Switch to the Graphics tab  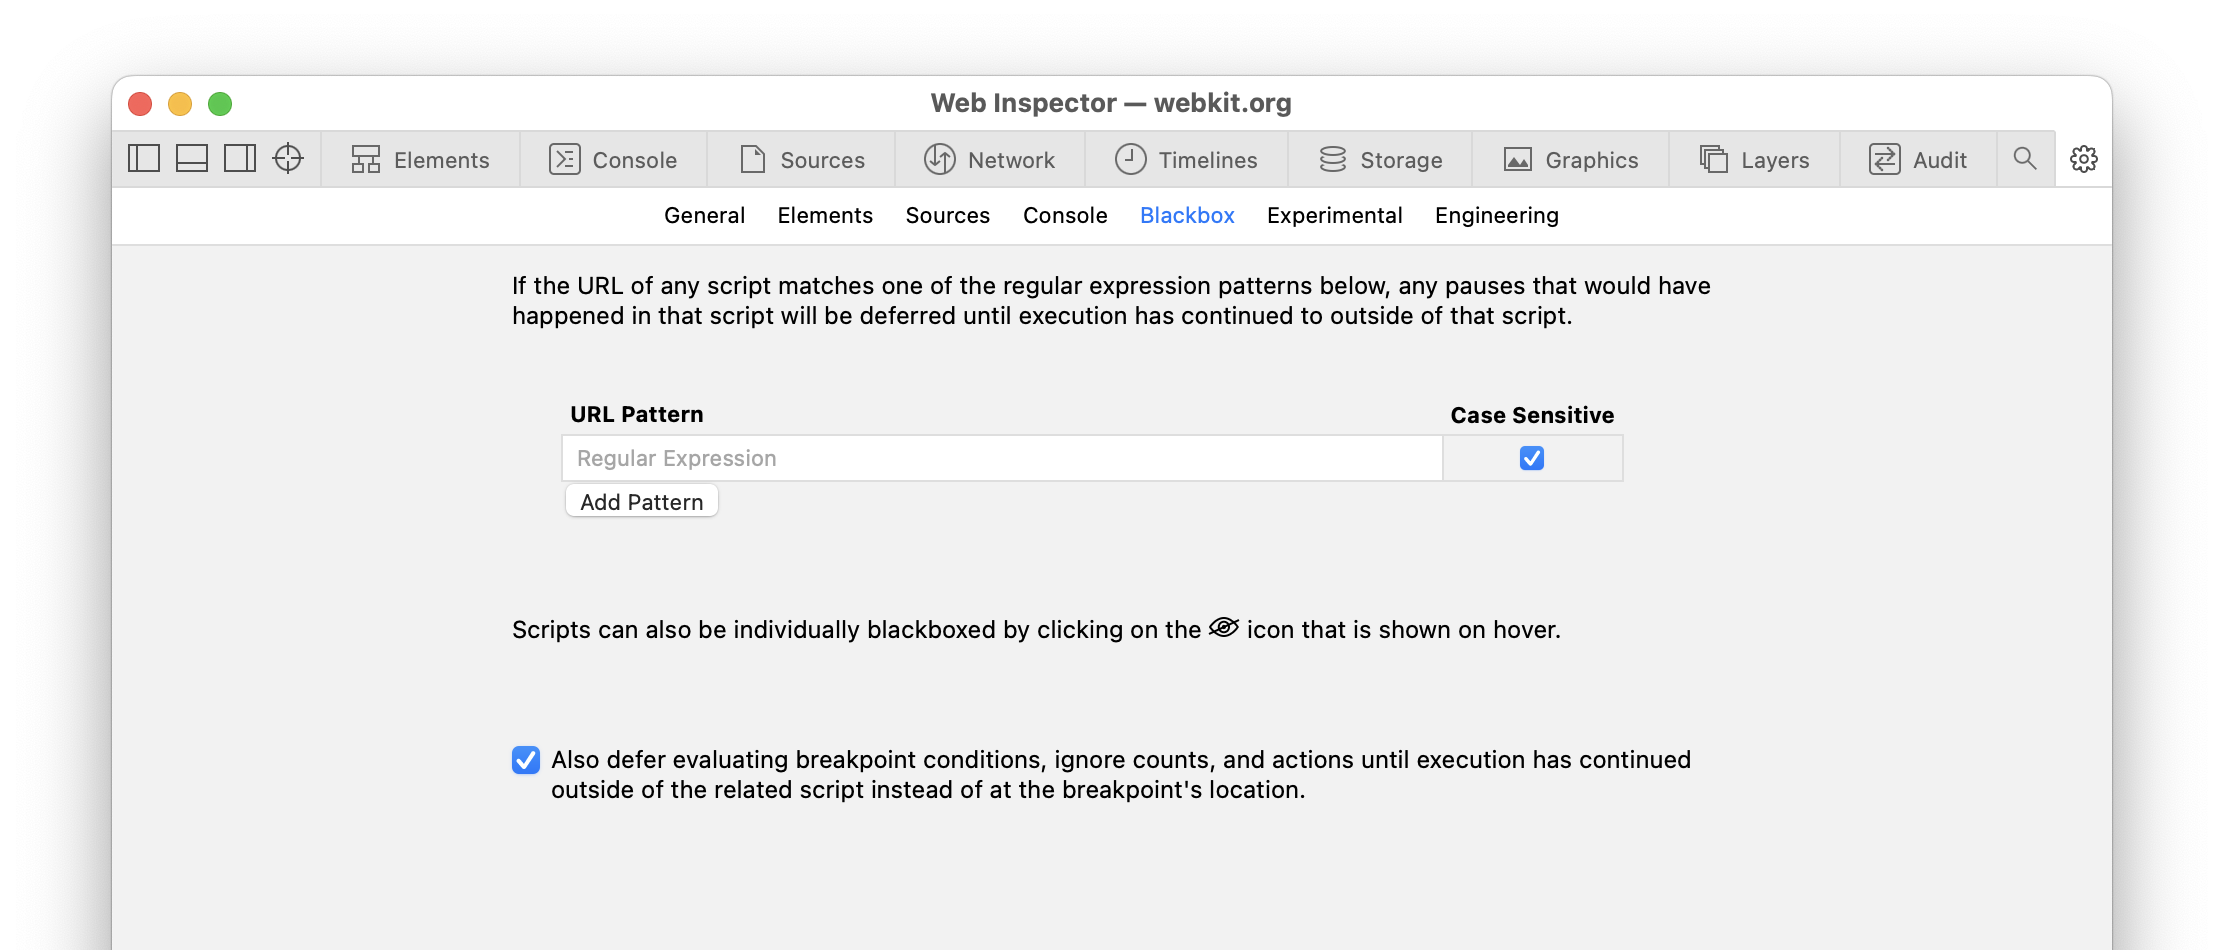click(x=1571, y=160)
